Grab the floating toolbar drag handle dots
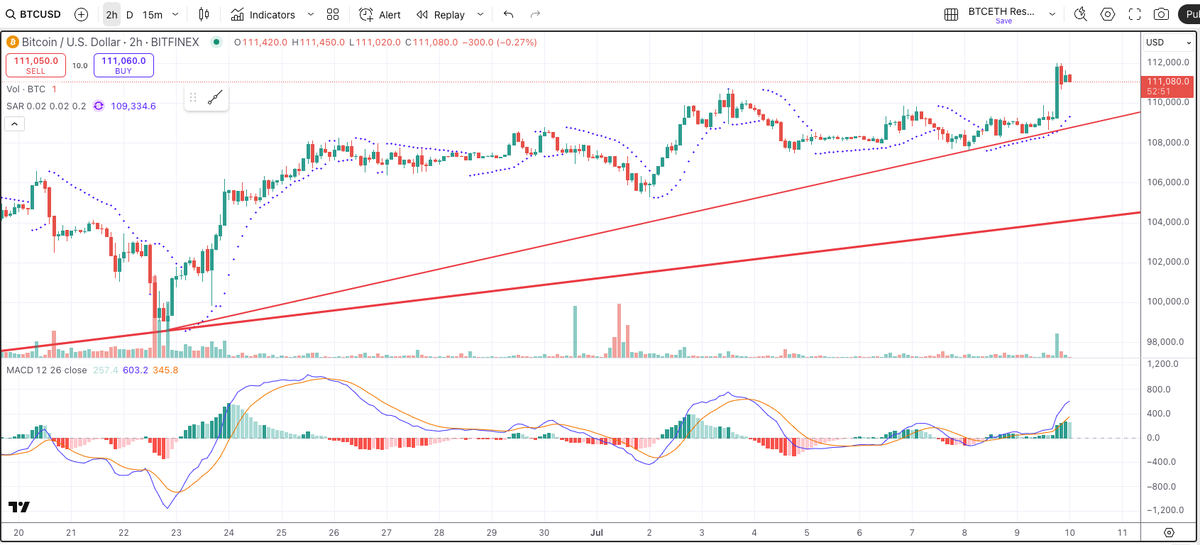Image resolution: width=1200 pixels, height=545 pixels. (x=193, y=98)
